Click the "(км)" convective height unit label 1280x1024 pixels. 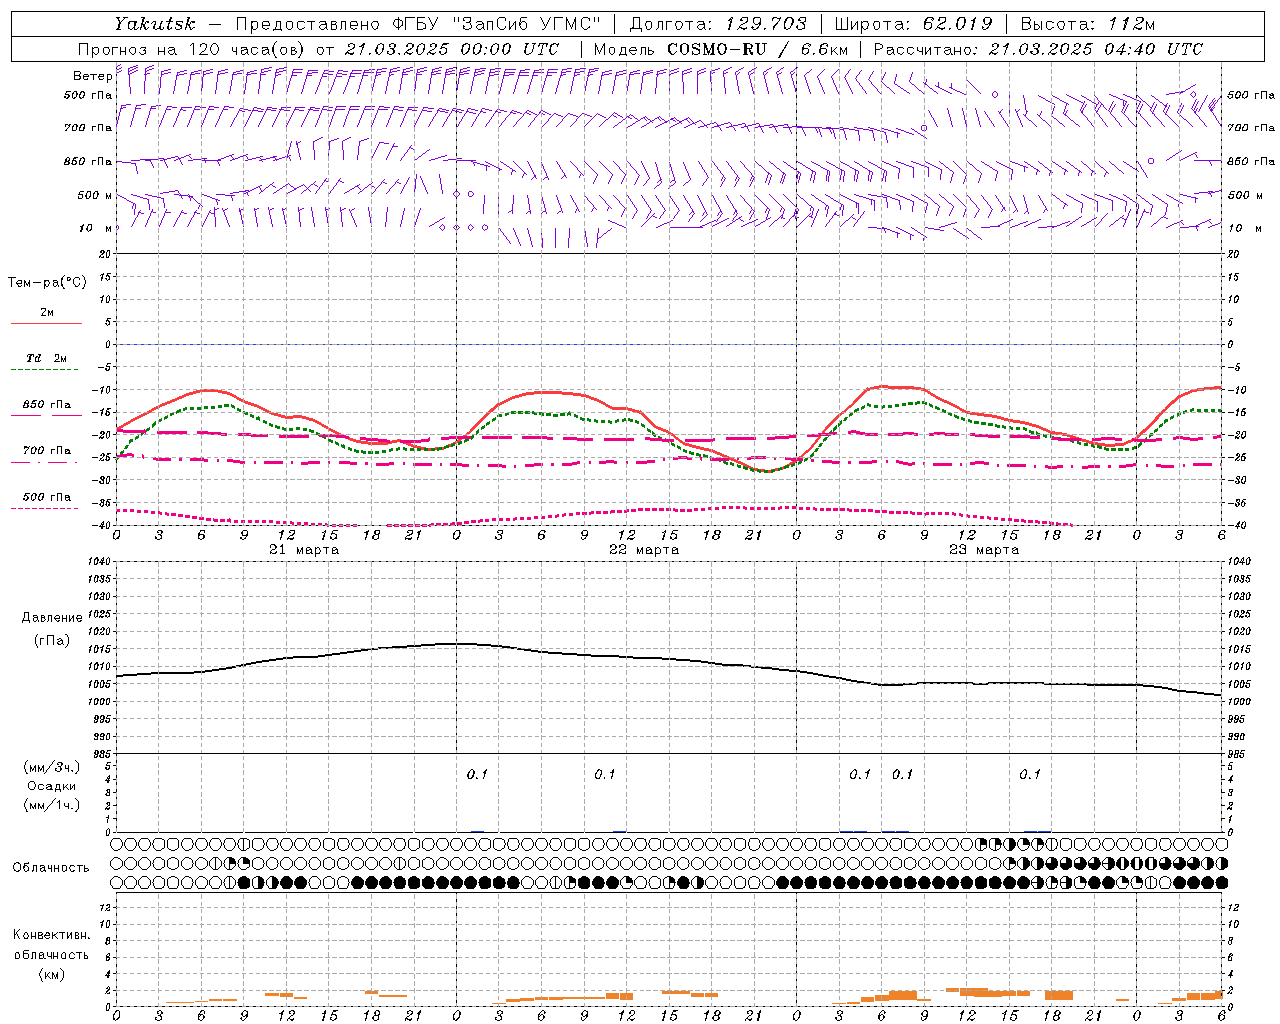51,974
